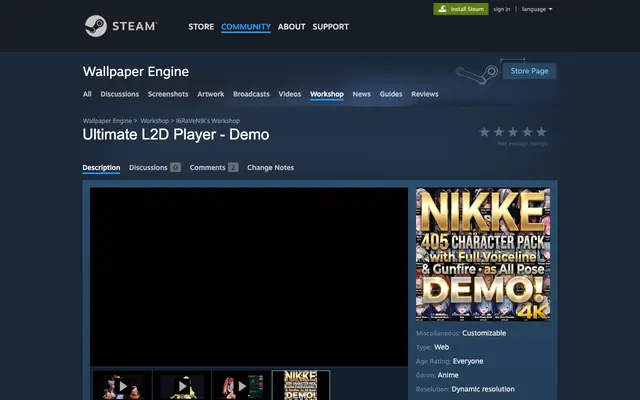Click the Steam logo icon
The image size is (640, 400).
(96, 26)
